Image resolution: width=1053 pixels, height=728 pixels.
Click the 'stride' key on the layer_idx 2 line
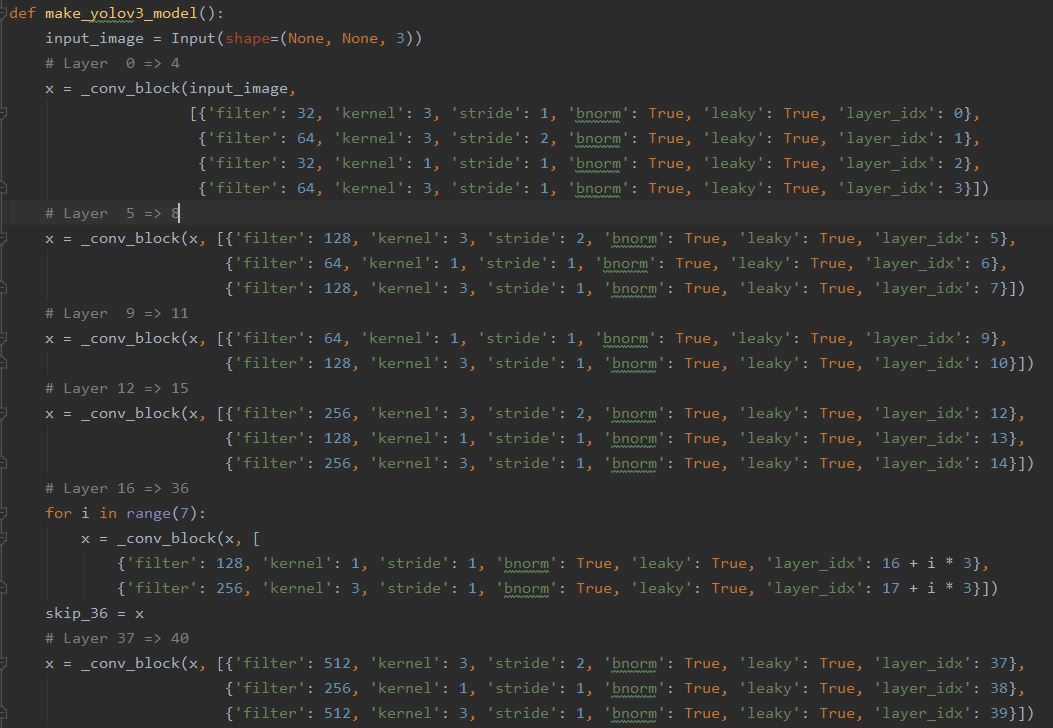[487, 163]
